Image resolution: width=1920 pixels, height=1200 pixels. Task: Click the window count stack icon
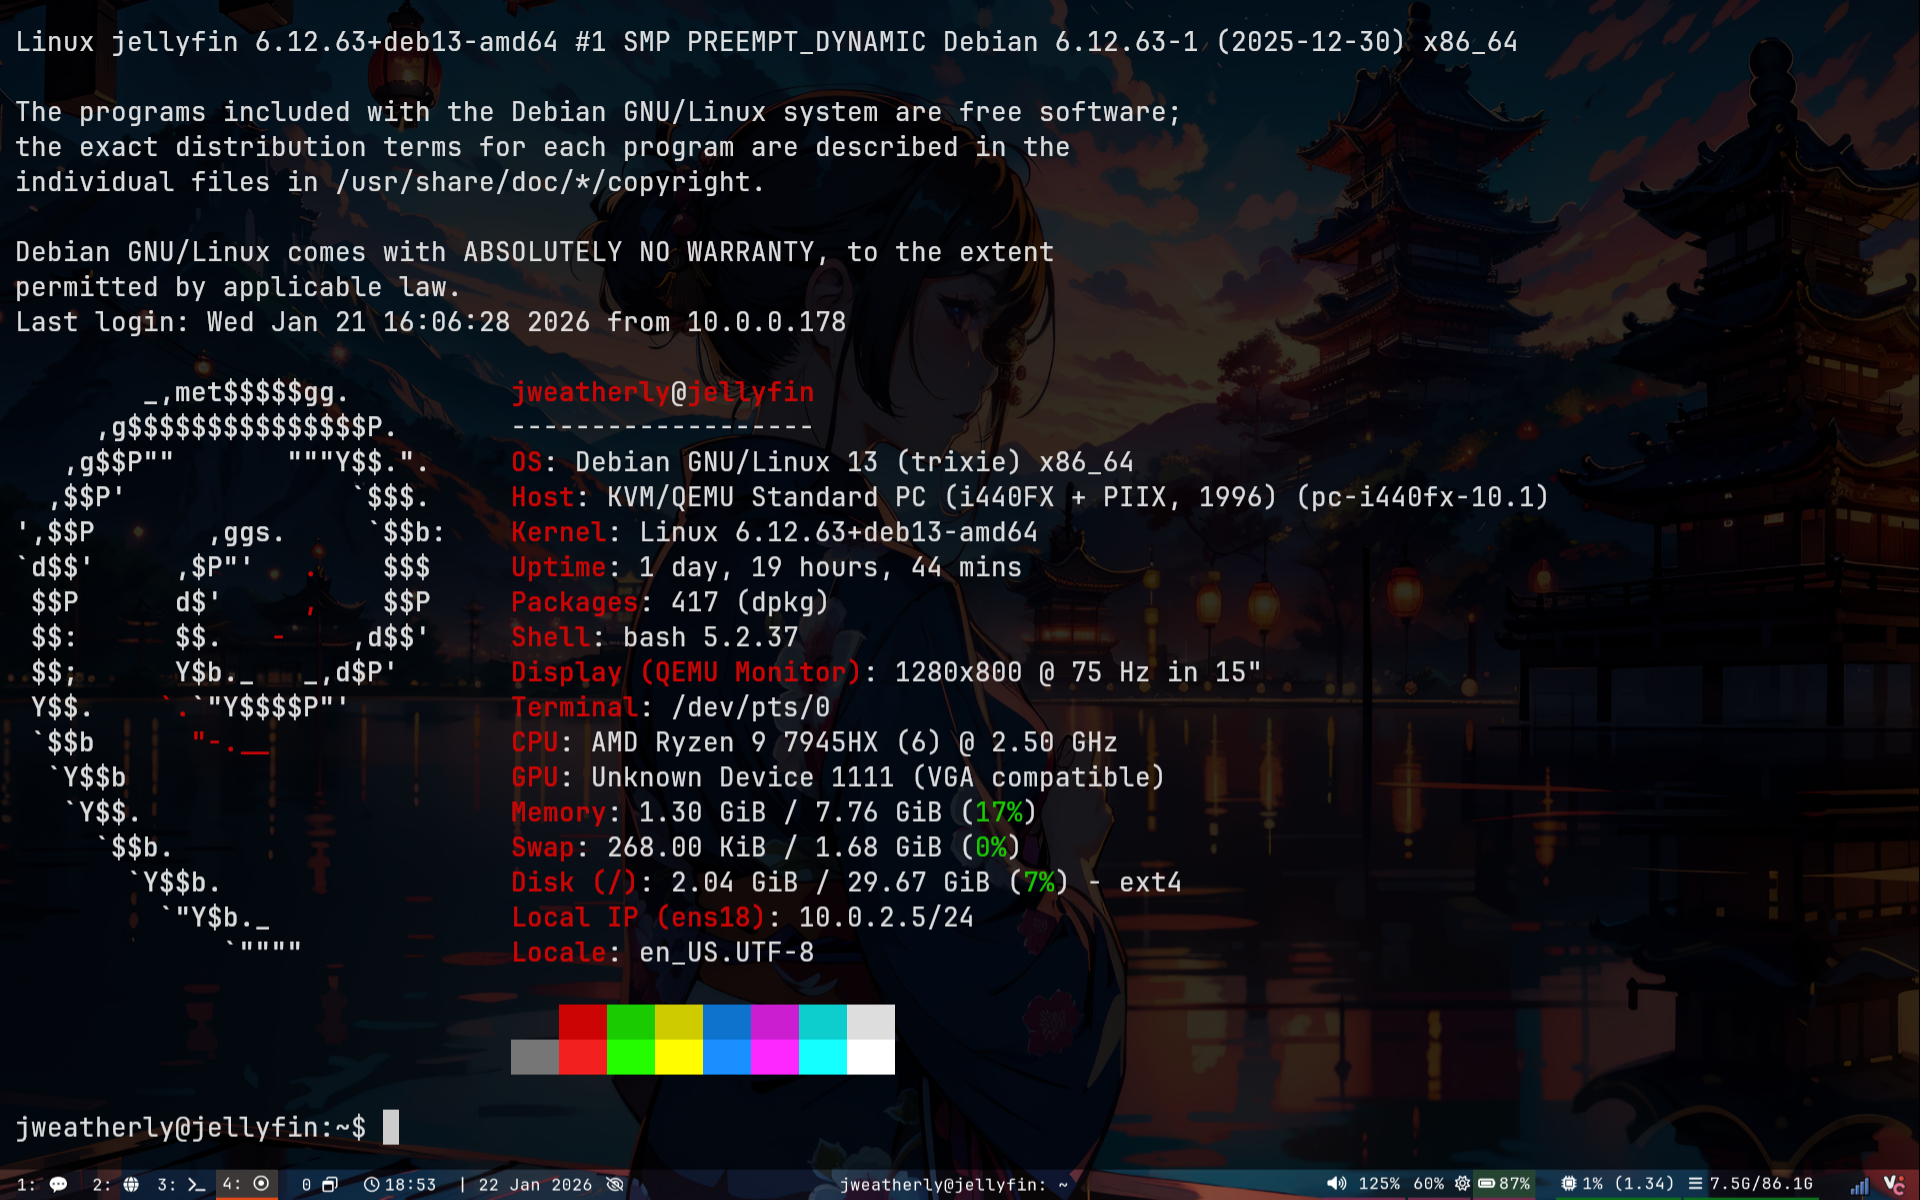click(x=329, y=1184)
